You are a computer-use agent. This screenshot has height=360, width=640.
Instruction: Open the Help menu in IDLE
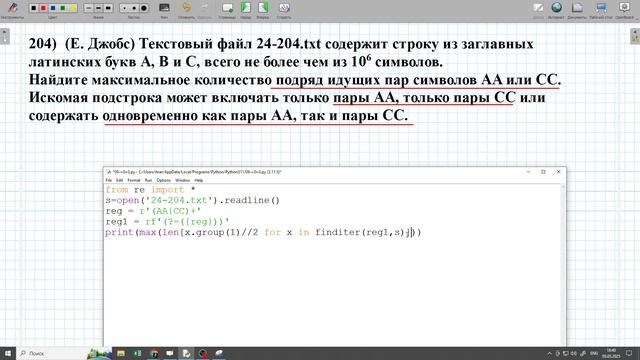[x=198, y=180]
